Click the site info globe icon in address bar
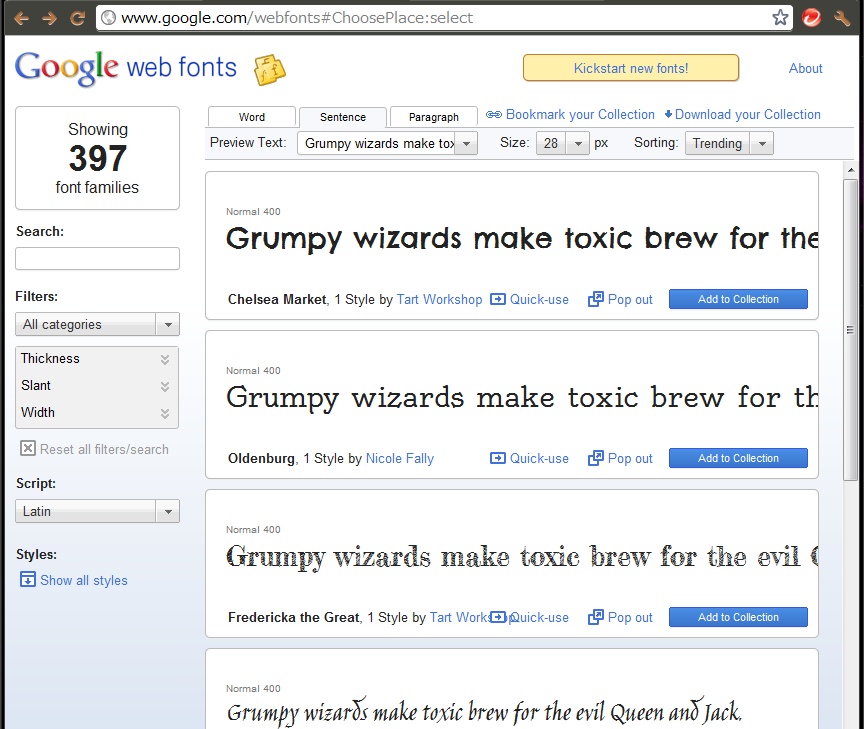864x729 pixels. coord(109,18)
